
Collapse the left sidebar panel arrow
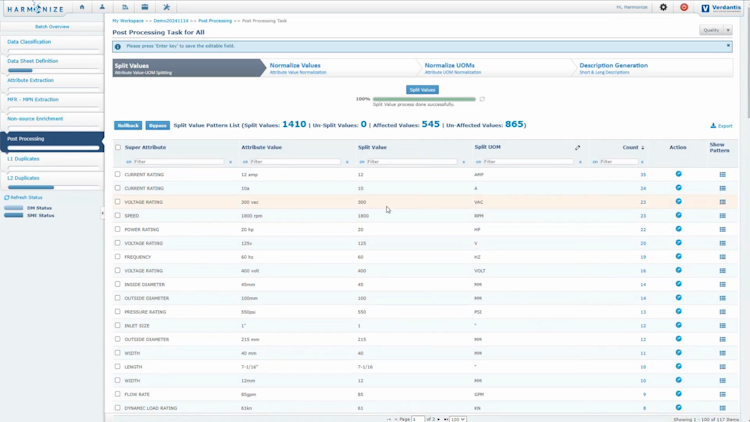[x=102, y=213]
